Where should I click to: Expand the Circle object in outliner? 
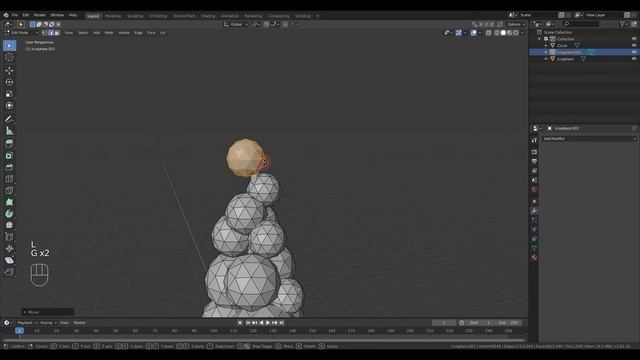[x=546, y=45]
